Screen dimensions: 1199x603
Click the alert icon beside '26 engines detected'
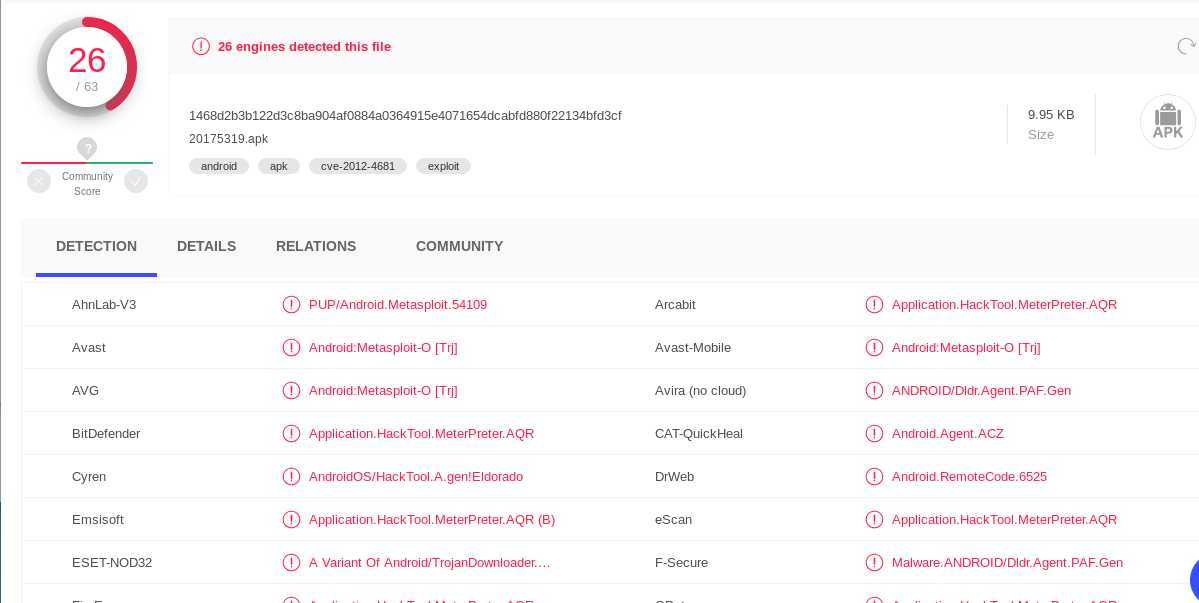point(200,47)
